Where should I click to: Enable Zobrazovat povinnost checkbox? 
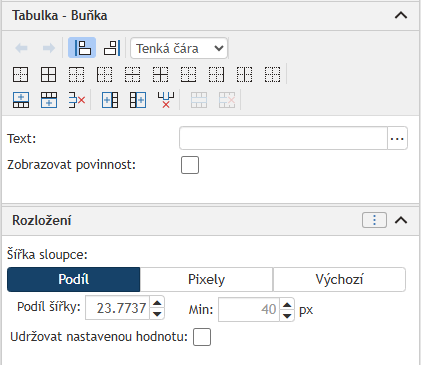point(190,165)
